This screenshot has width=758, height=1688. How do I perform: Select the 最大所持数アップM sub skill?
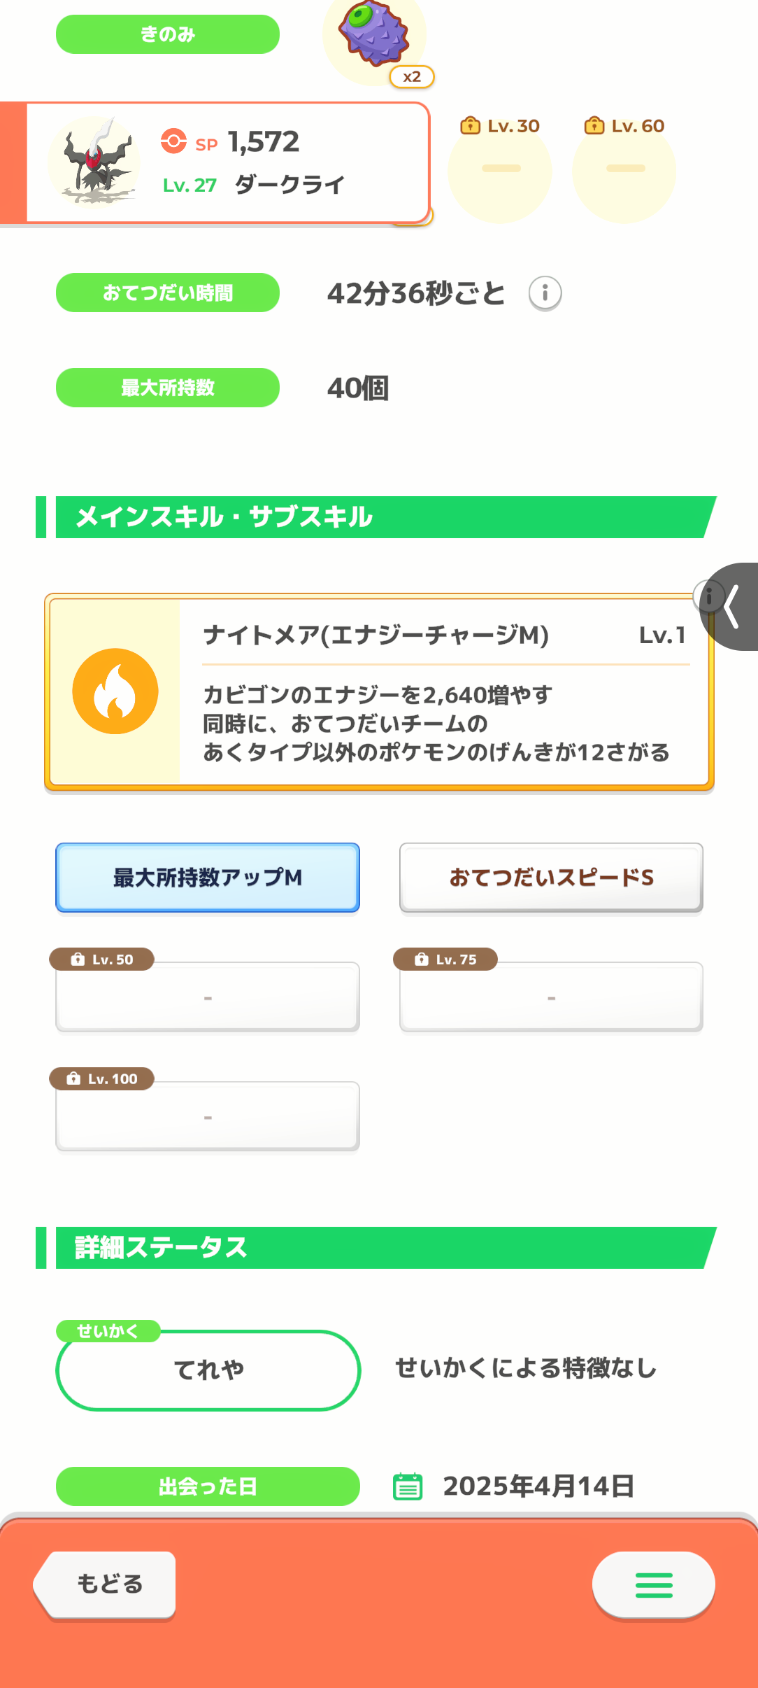[207, 877]
